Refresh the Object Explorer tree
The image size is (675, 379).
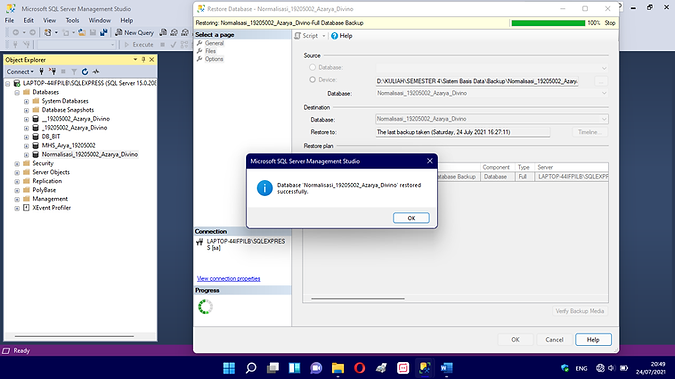[x=85, y=71]
